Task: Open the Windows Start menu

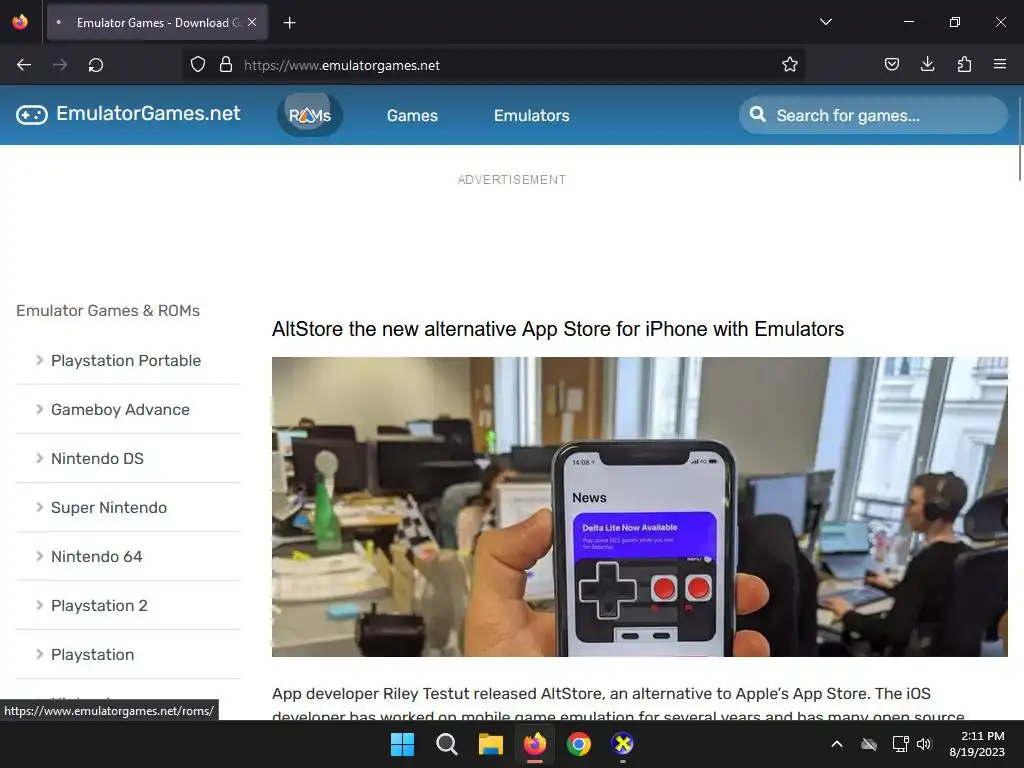Action: (402, 744)
